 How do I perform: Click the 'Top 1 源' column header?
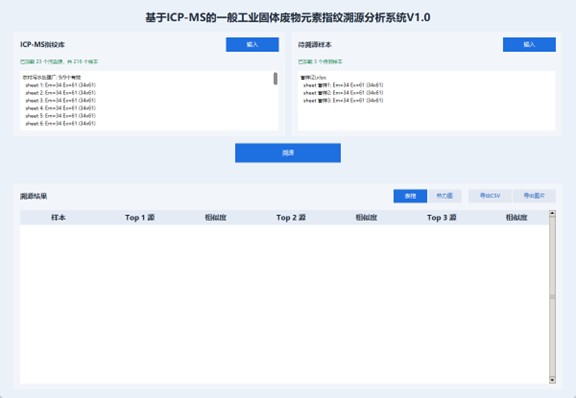click(x=140, y=218)
